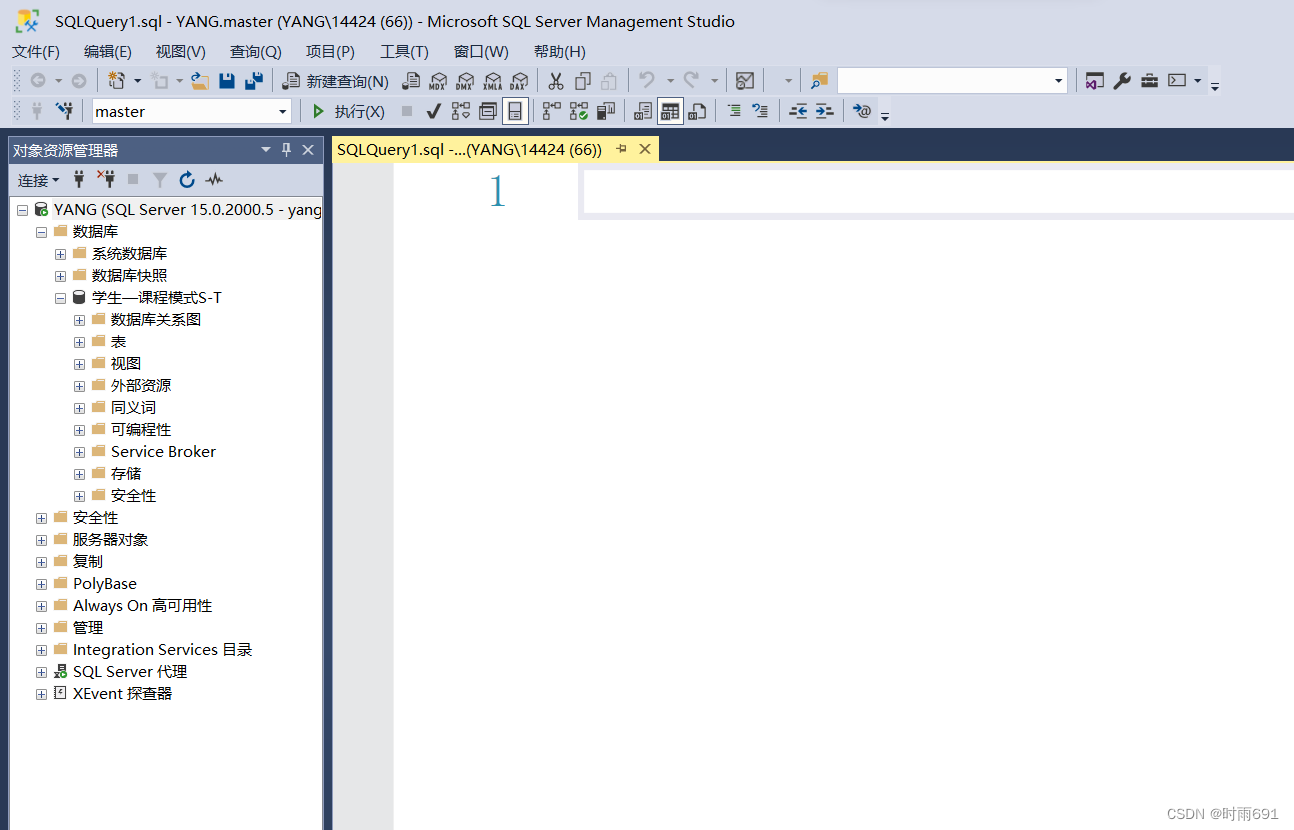Viewport: 1294px width, 830px height.
Task: Open the Toolbox icon
Action: pyautogui.click(x=1149, y=81)
